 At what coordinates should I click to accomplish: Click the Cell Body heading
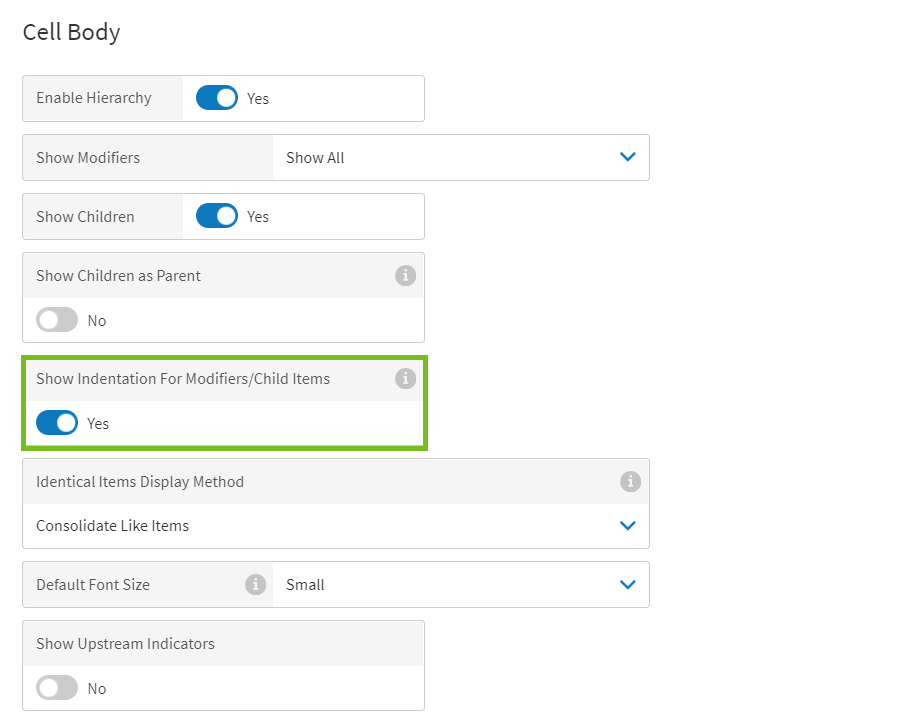point(70,32)
